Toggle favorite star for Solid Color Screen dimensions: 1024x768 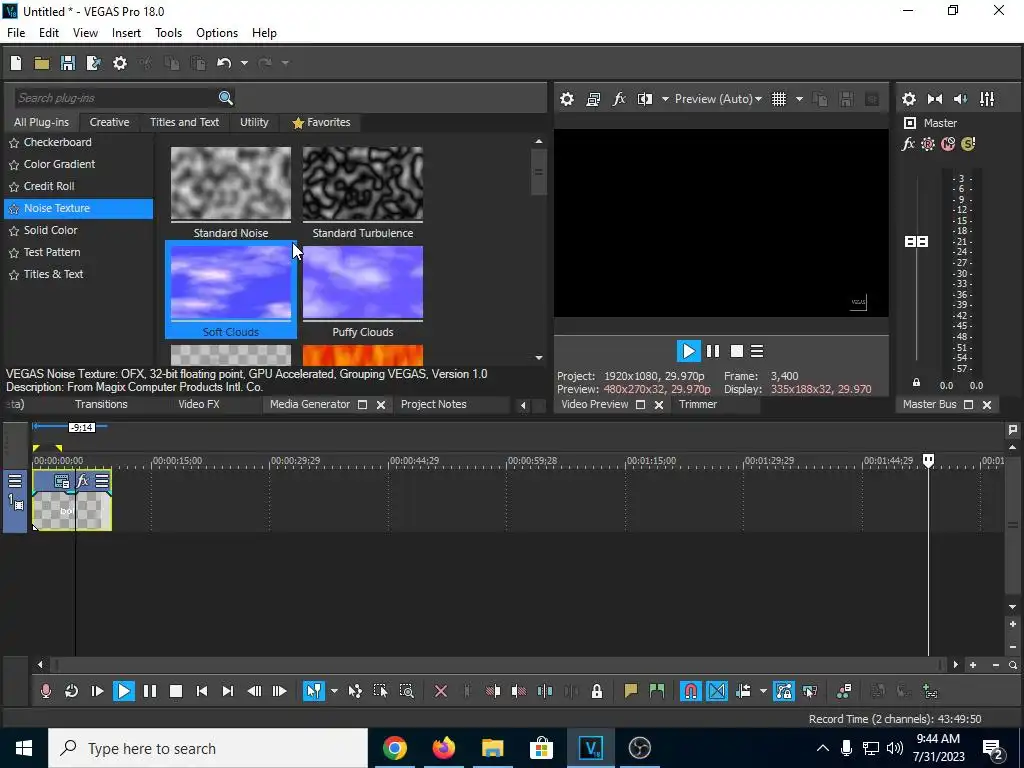[x=14, y=231]
